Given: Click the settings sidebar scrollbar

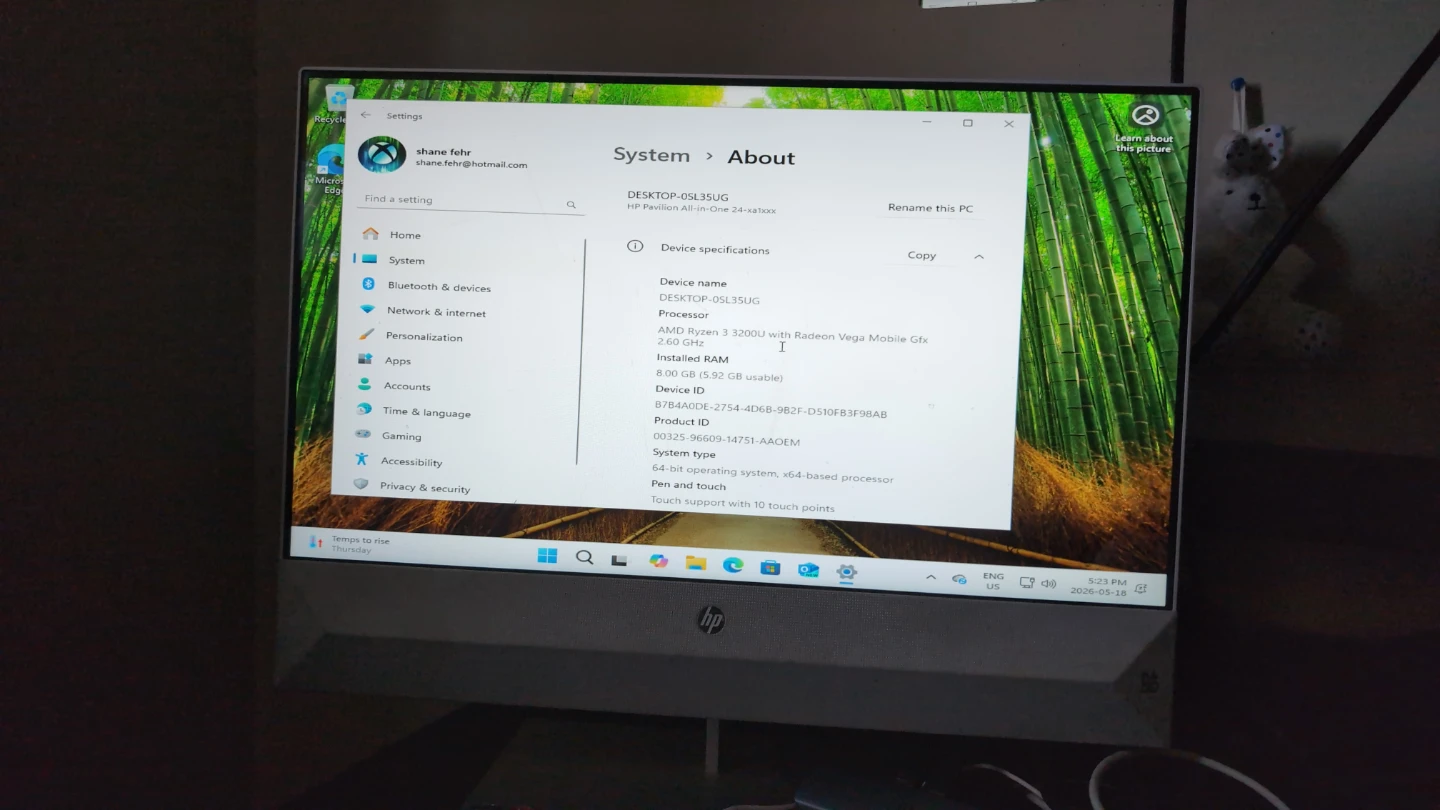Looking at the screenshot, I should (582, 350).
